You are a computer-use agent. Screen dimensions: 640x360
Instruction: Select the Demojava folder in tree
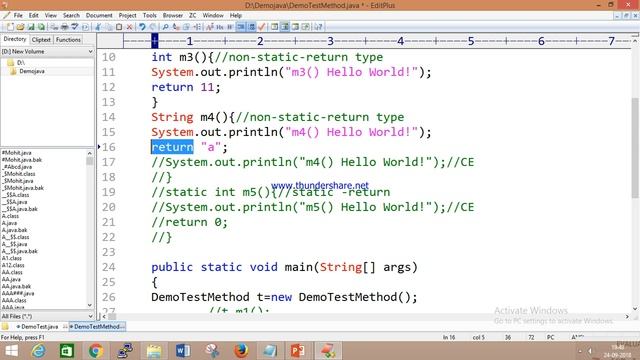28,71
